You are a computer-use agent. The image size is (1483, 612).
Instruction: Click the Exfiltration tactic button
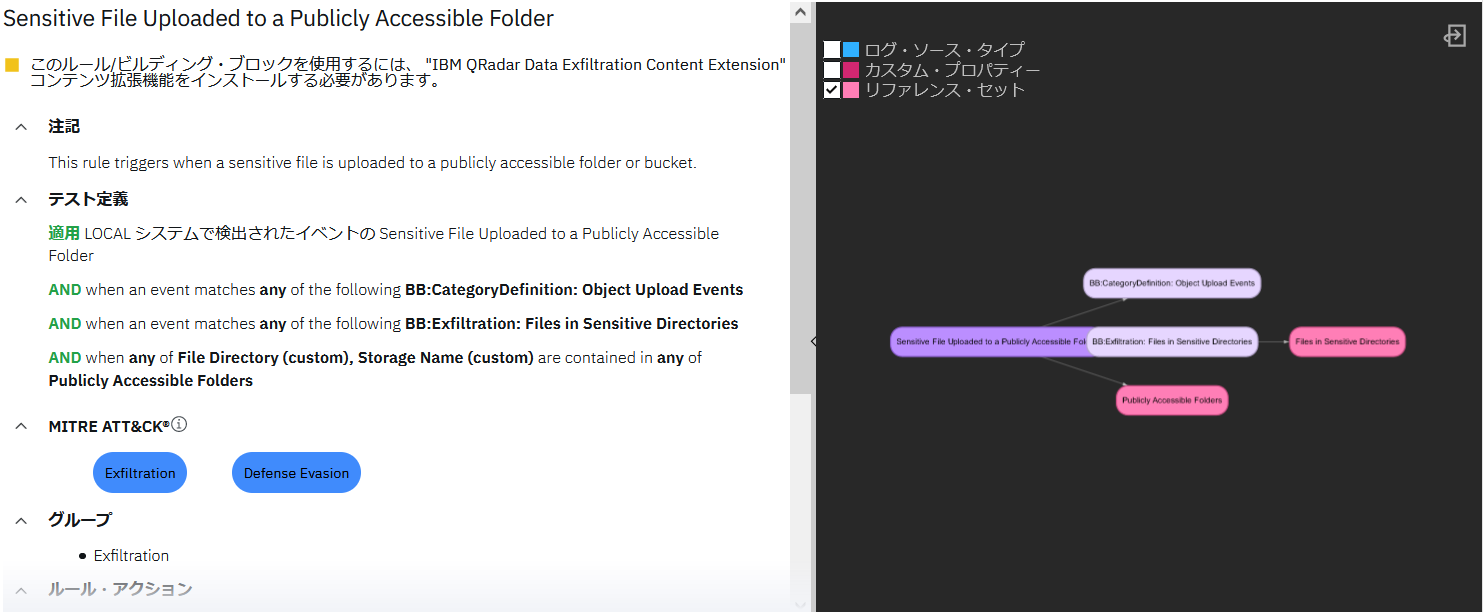point(140,473)
